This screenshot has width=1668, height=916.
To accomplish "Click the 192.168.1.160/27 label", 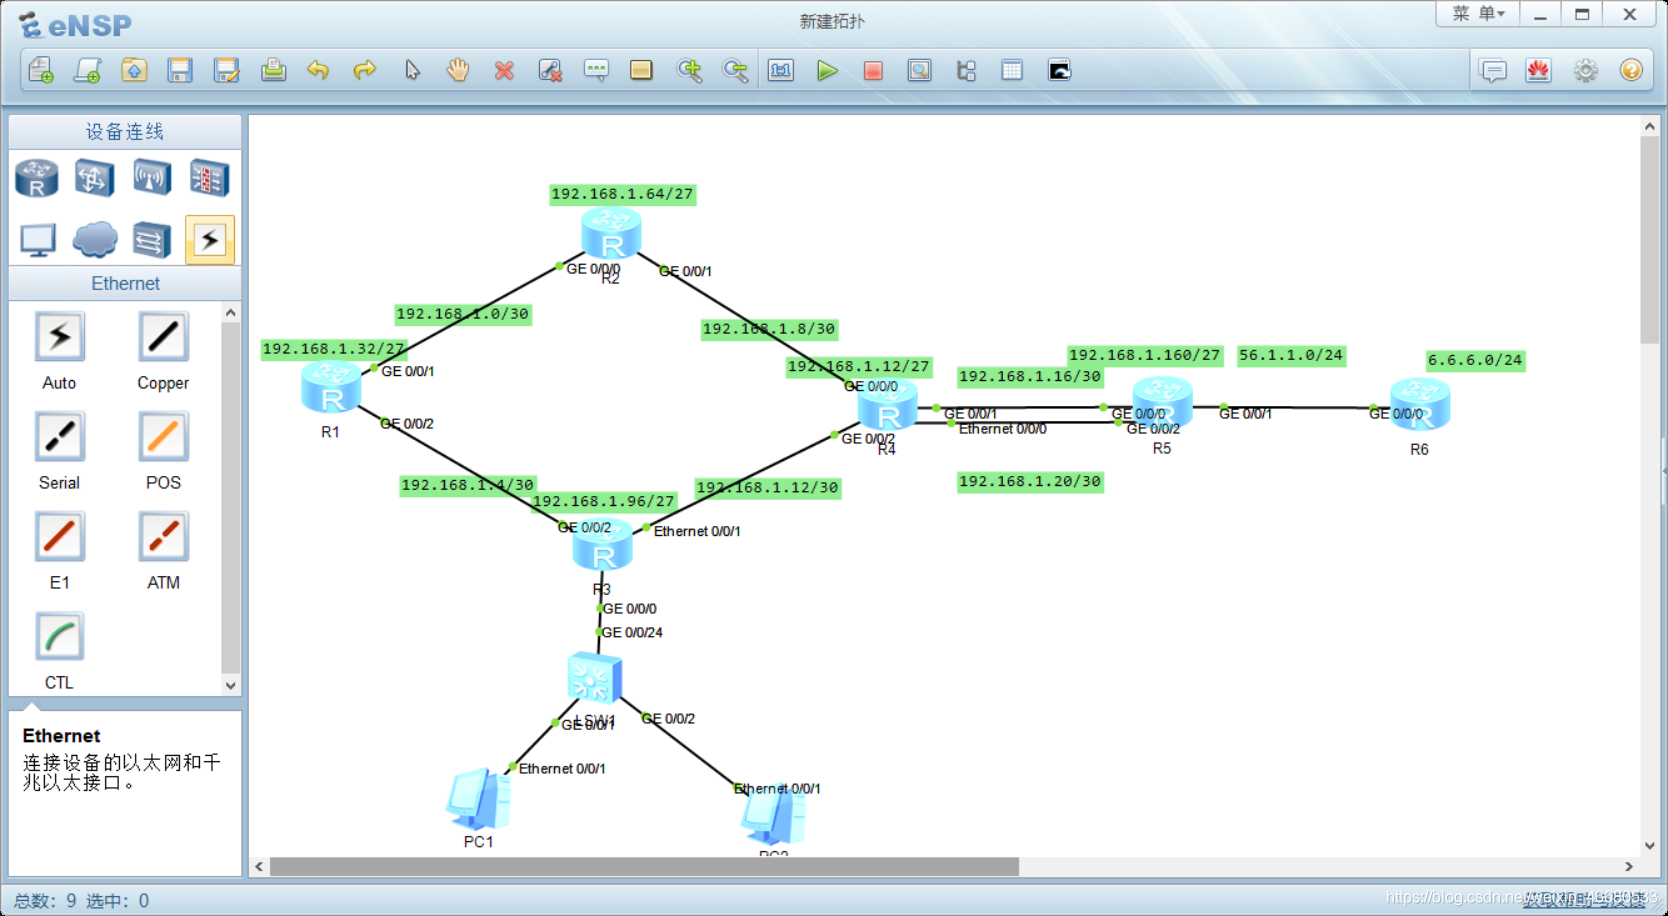I will coord(1145,355).
